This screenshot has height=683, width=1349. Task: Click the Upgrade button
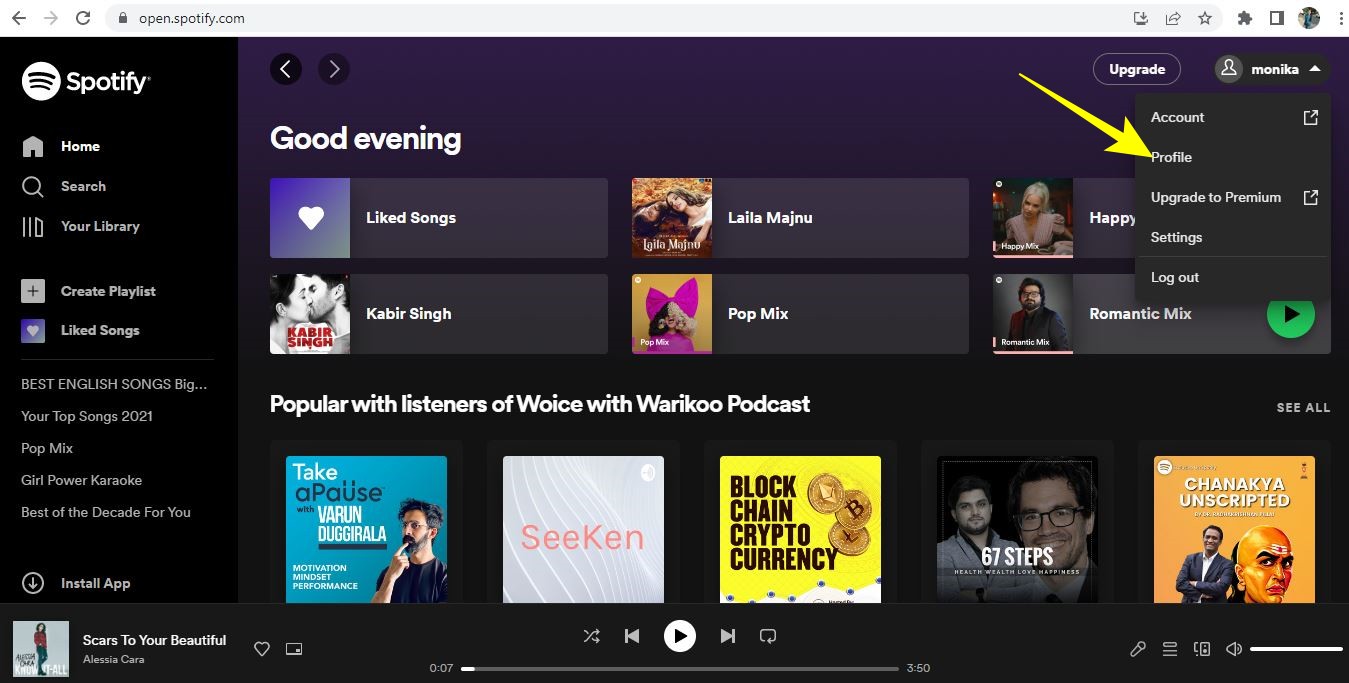coord(1136,69)
